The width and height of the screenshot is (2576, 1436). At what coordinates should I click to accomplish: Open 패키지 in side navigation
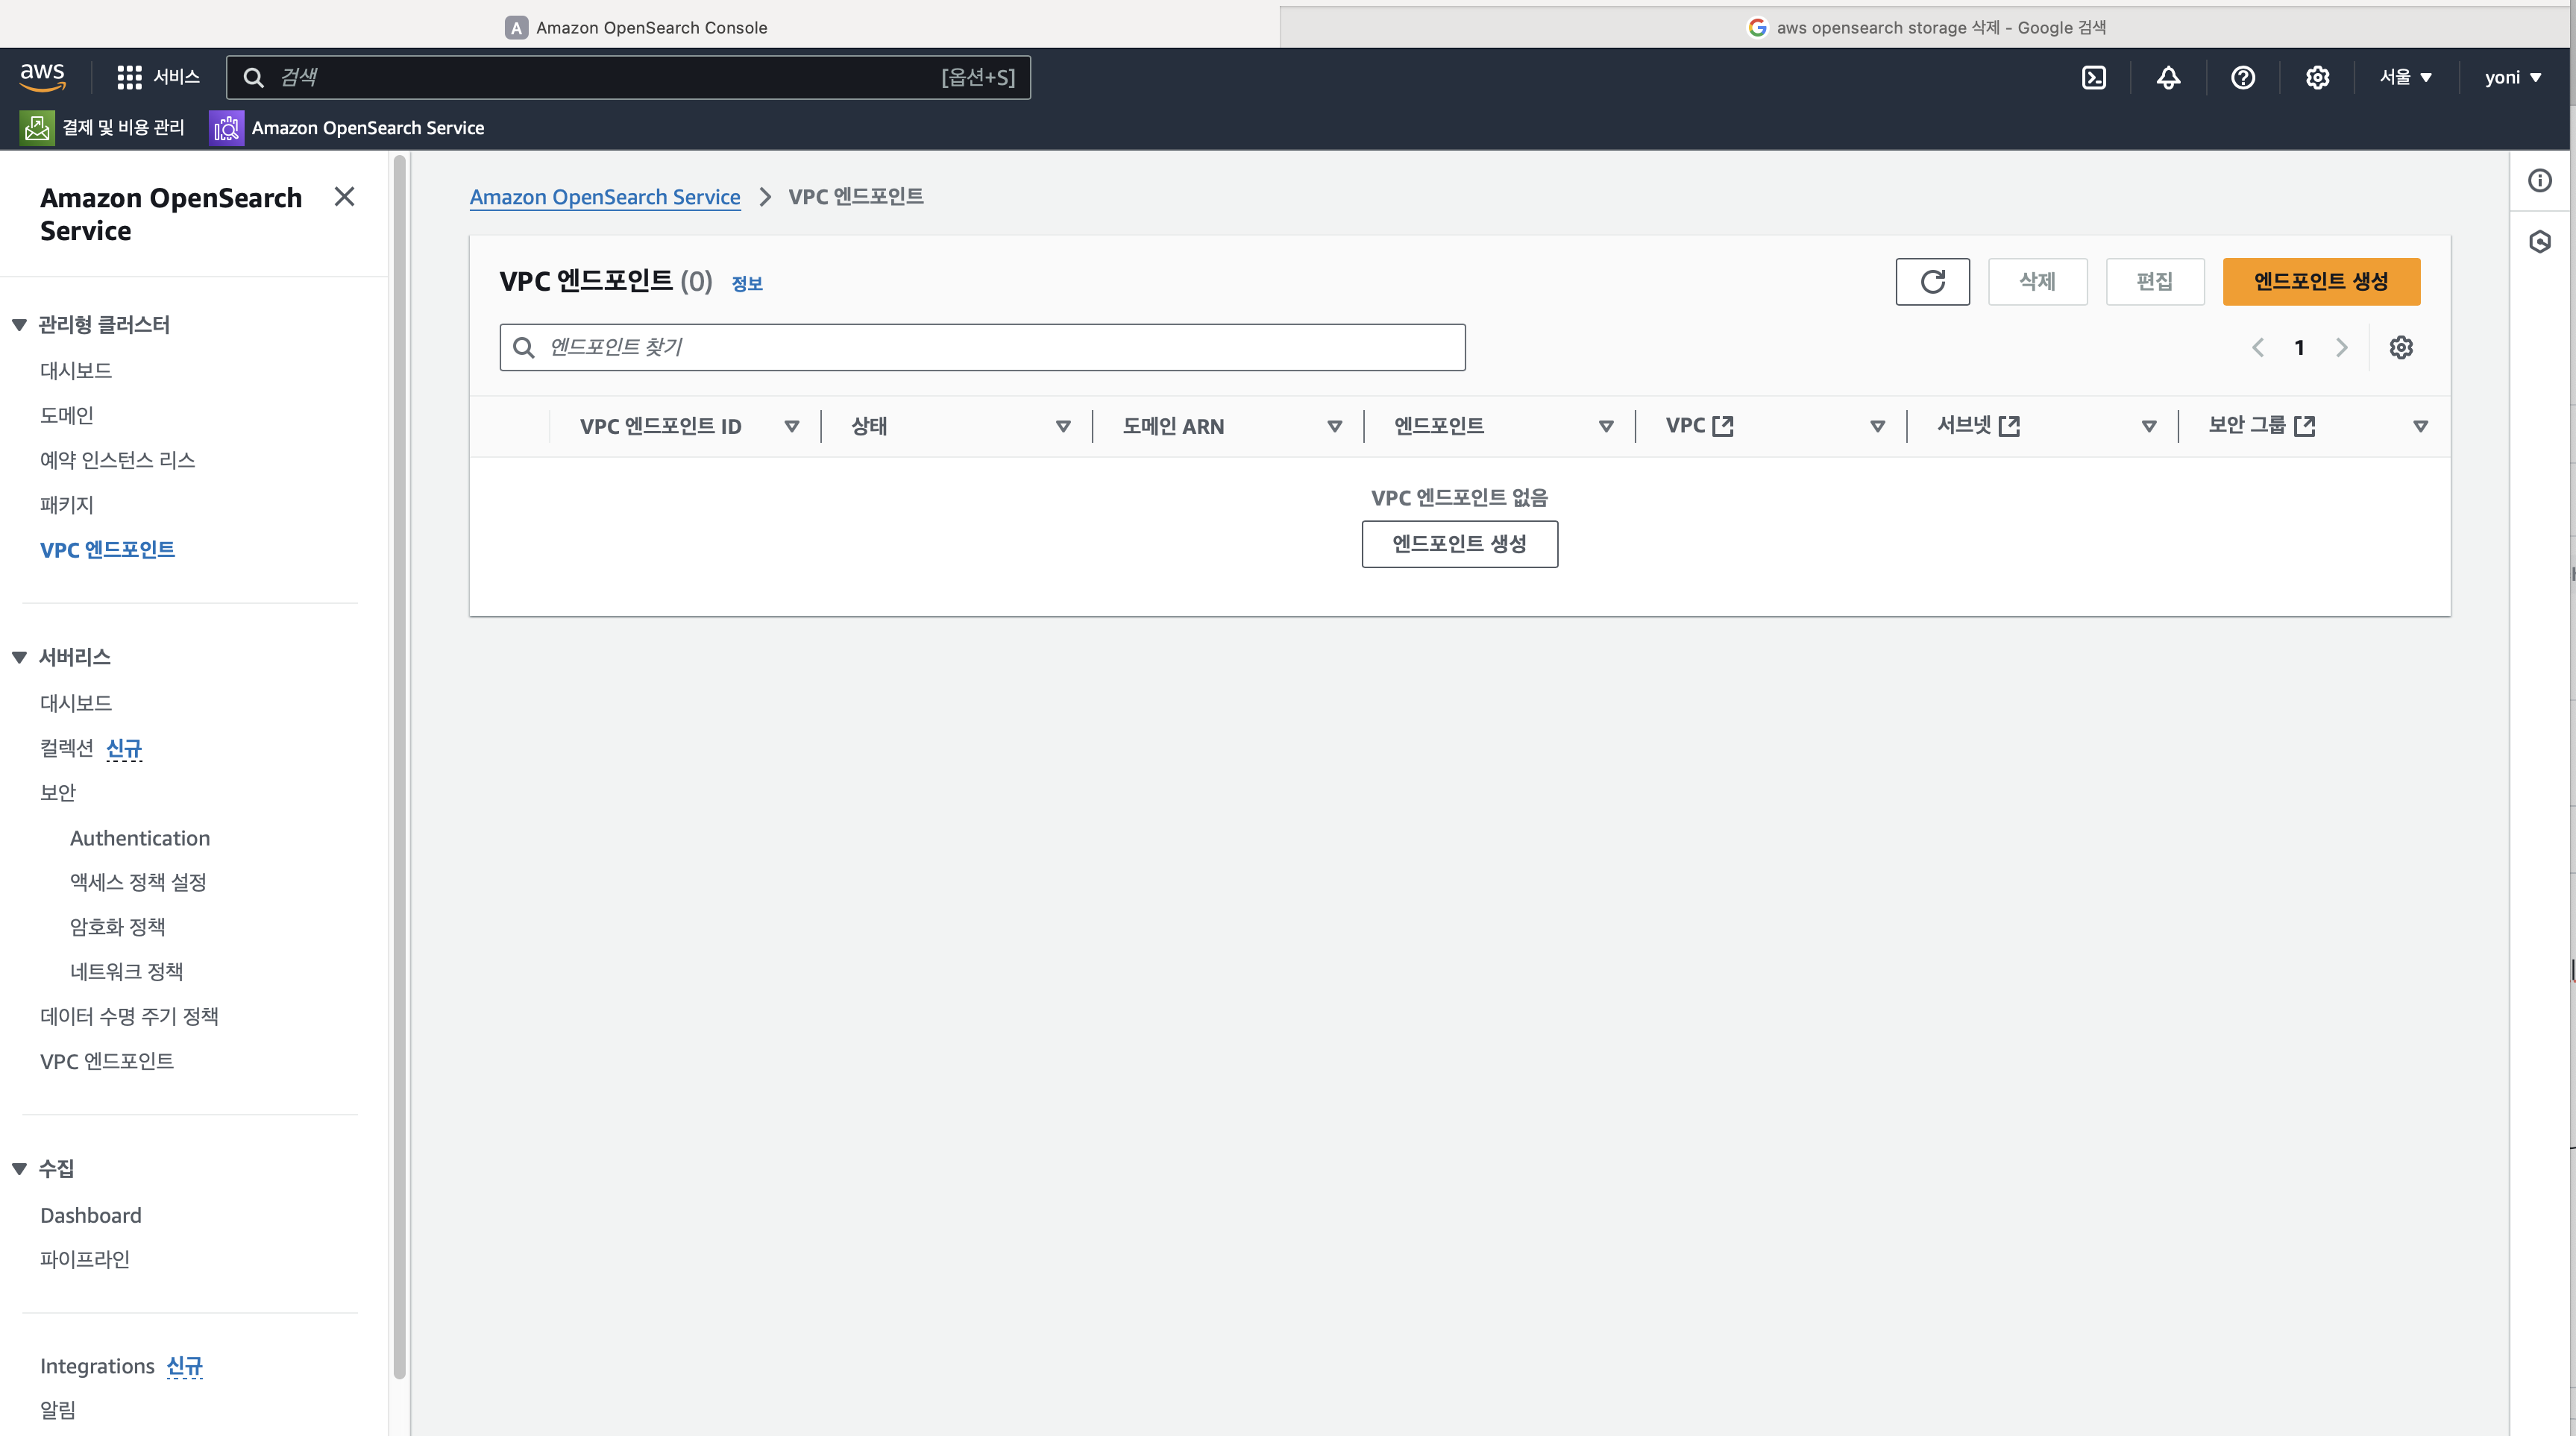coord(67,505)
